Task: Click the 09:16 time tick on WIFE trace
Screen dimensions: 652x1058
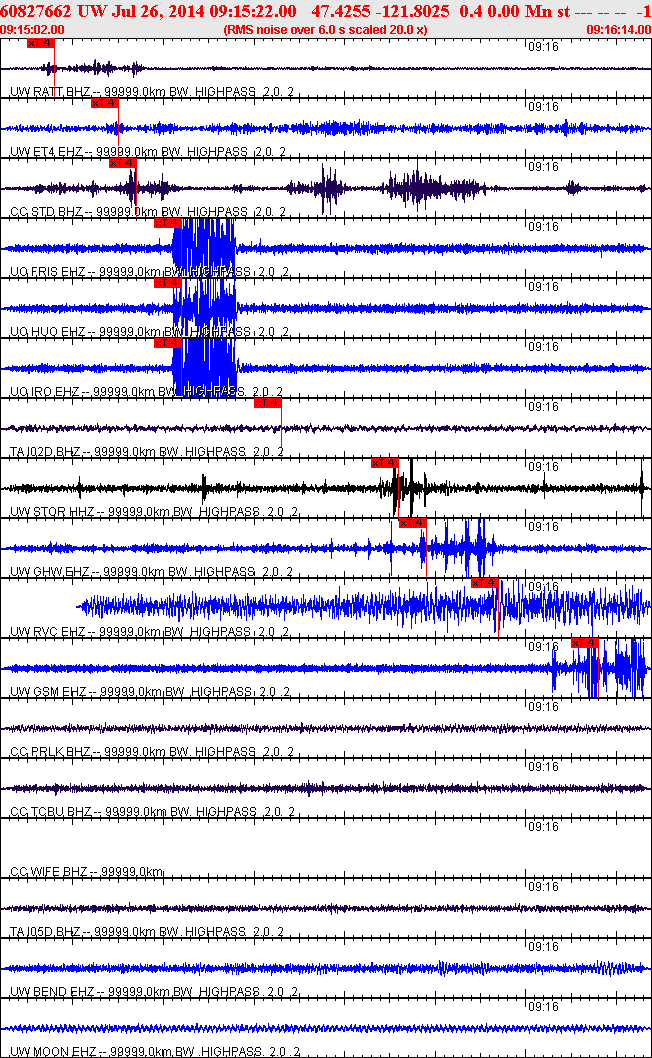Action: tap(543, 827)
